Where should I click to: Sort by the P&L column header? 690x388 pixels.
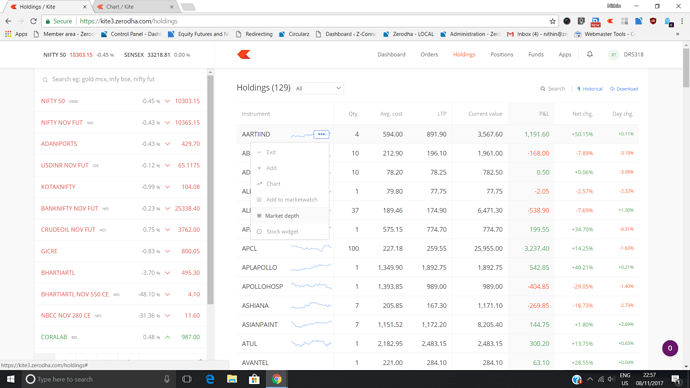[x=544, y=114]
